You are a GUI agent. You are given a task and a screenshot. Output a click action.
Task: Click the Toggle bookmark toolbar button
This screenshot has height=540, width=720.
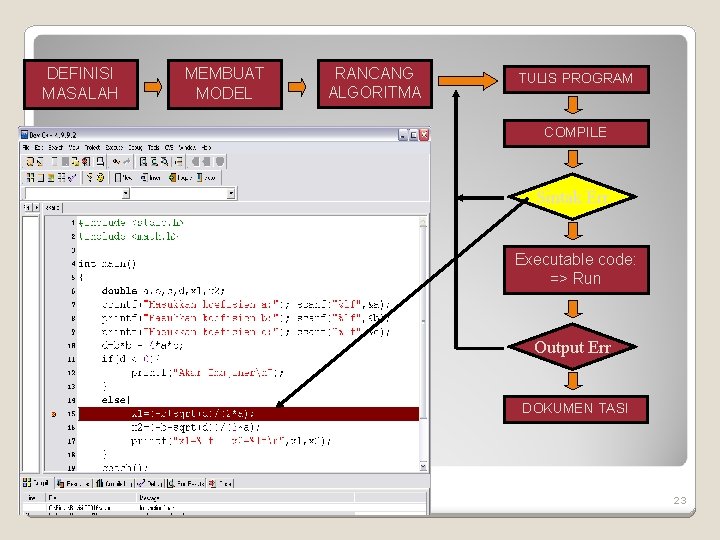point(180,177)
